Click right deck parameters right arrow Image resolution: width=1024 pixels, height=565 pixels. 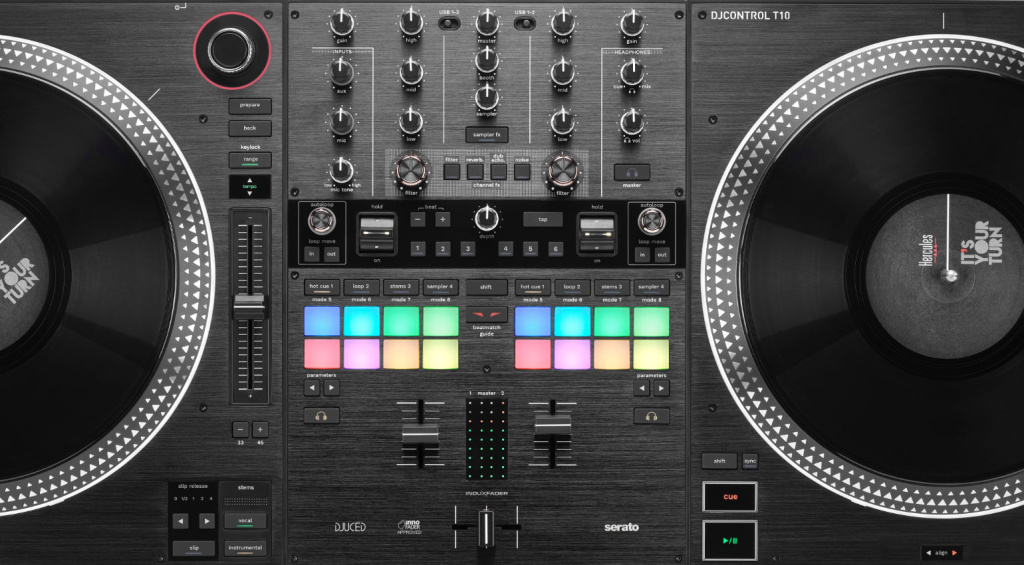click(x=662, y=388)
